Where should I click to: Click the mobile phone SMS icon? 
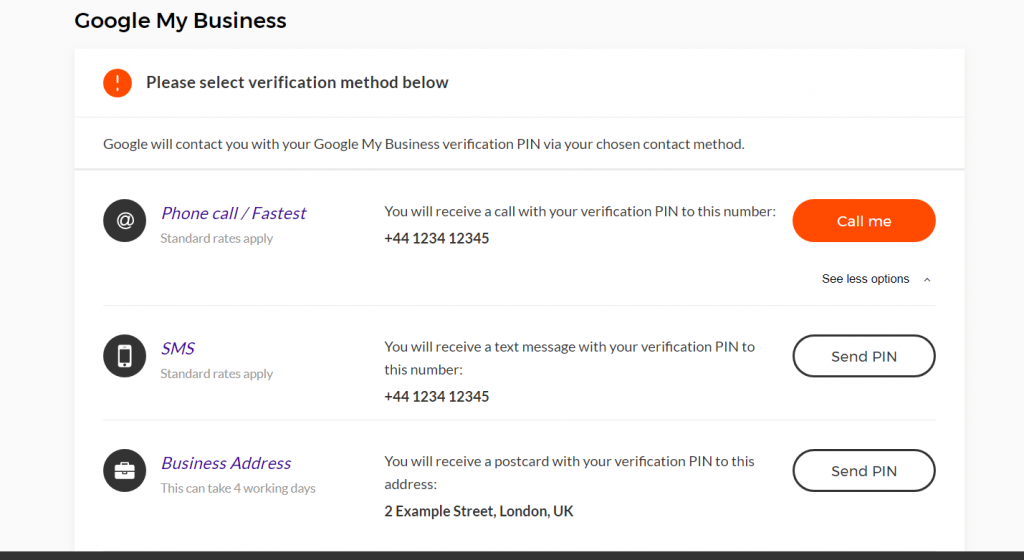[x=124, y=356]
